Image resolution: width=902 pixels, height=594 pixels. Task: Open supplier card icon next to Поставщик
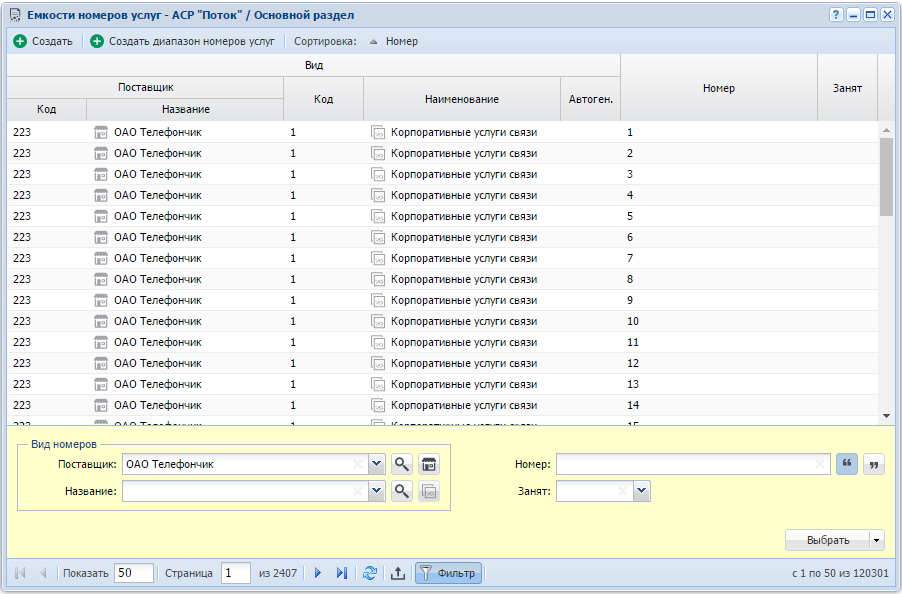pos(429,464)
